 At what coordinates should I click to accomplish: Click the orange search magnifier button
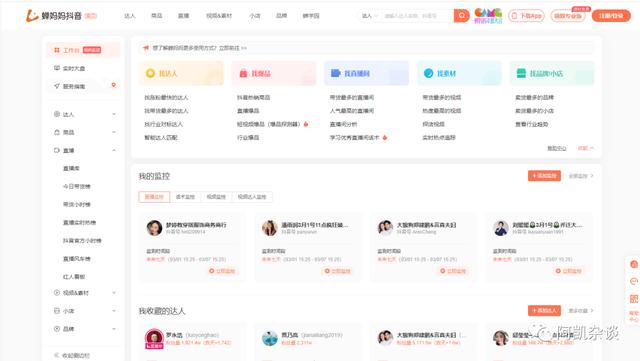click(461, 16)
